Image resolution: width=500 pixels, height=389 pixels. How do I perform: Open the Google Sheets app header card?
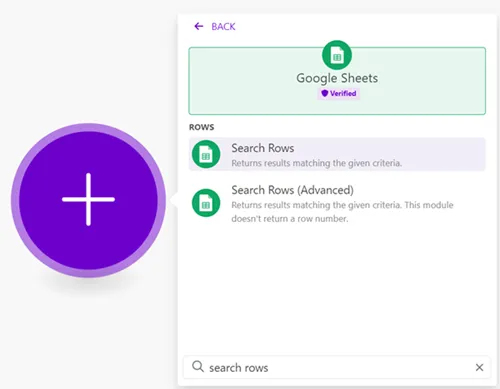pyautogui.click(x=337, y=81)
